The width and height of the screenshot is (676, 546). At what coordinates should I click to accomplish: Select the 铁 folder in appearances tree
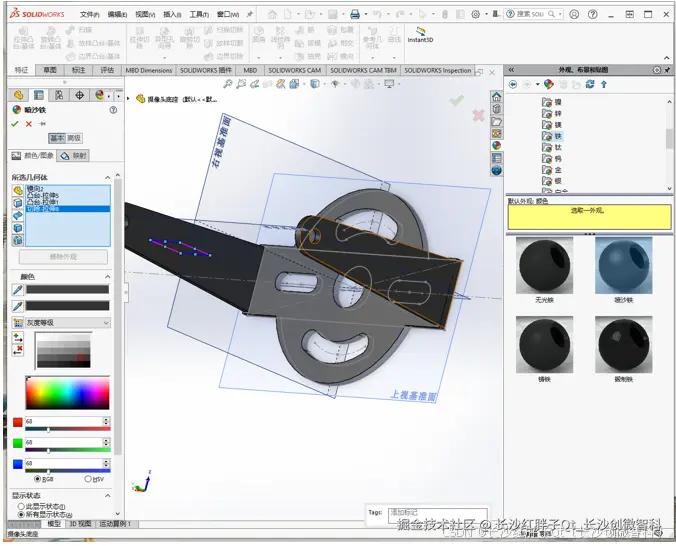(552, 136)
